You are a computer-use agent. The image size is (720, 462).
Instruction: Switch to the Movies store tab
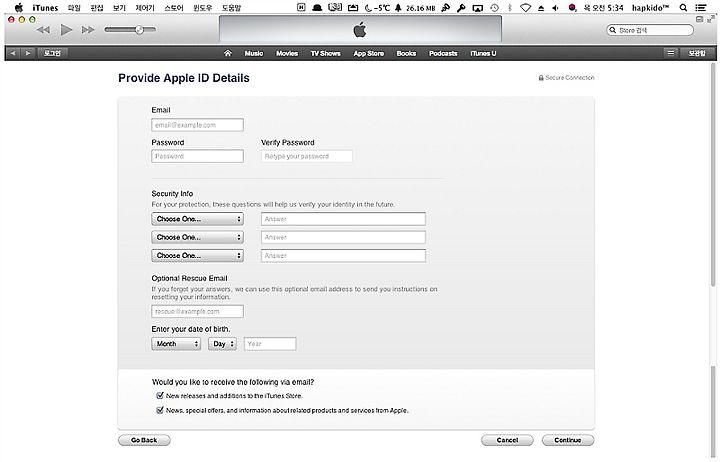point(287,53)
